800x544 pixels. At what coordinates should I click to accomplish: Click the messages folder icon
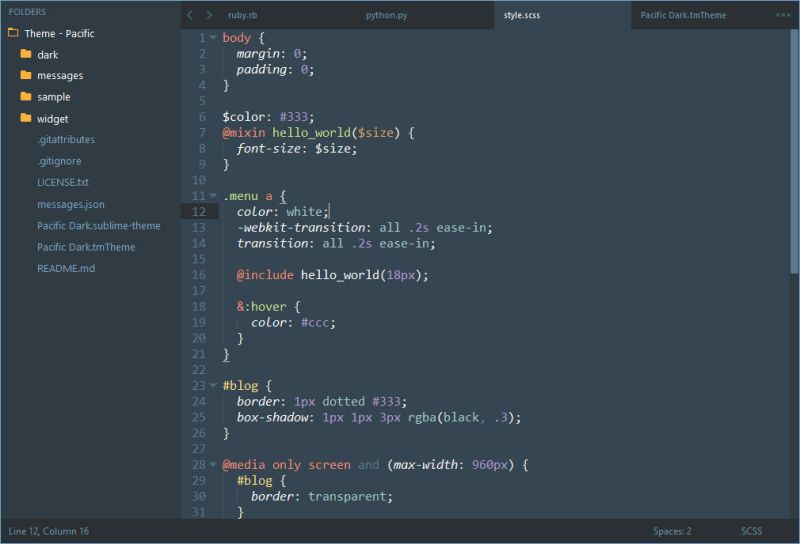coord(26,75)
